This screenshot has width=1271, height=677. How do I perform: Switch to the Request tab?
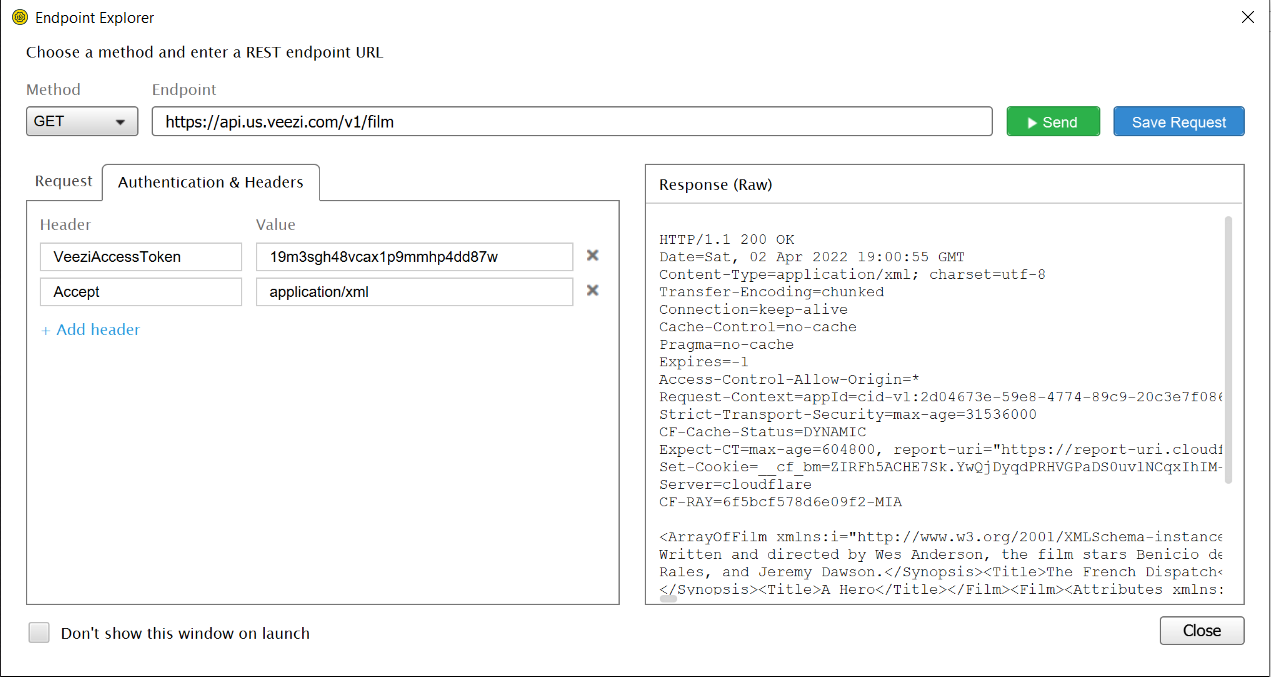coord(63,181)
